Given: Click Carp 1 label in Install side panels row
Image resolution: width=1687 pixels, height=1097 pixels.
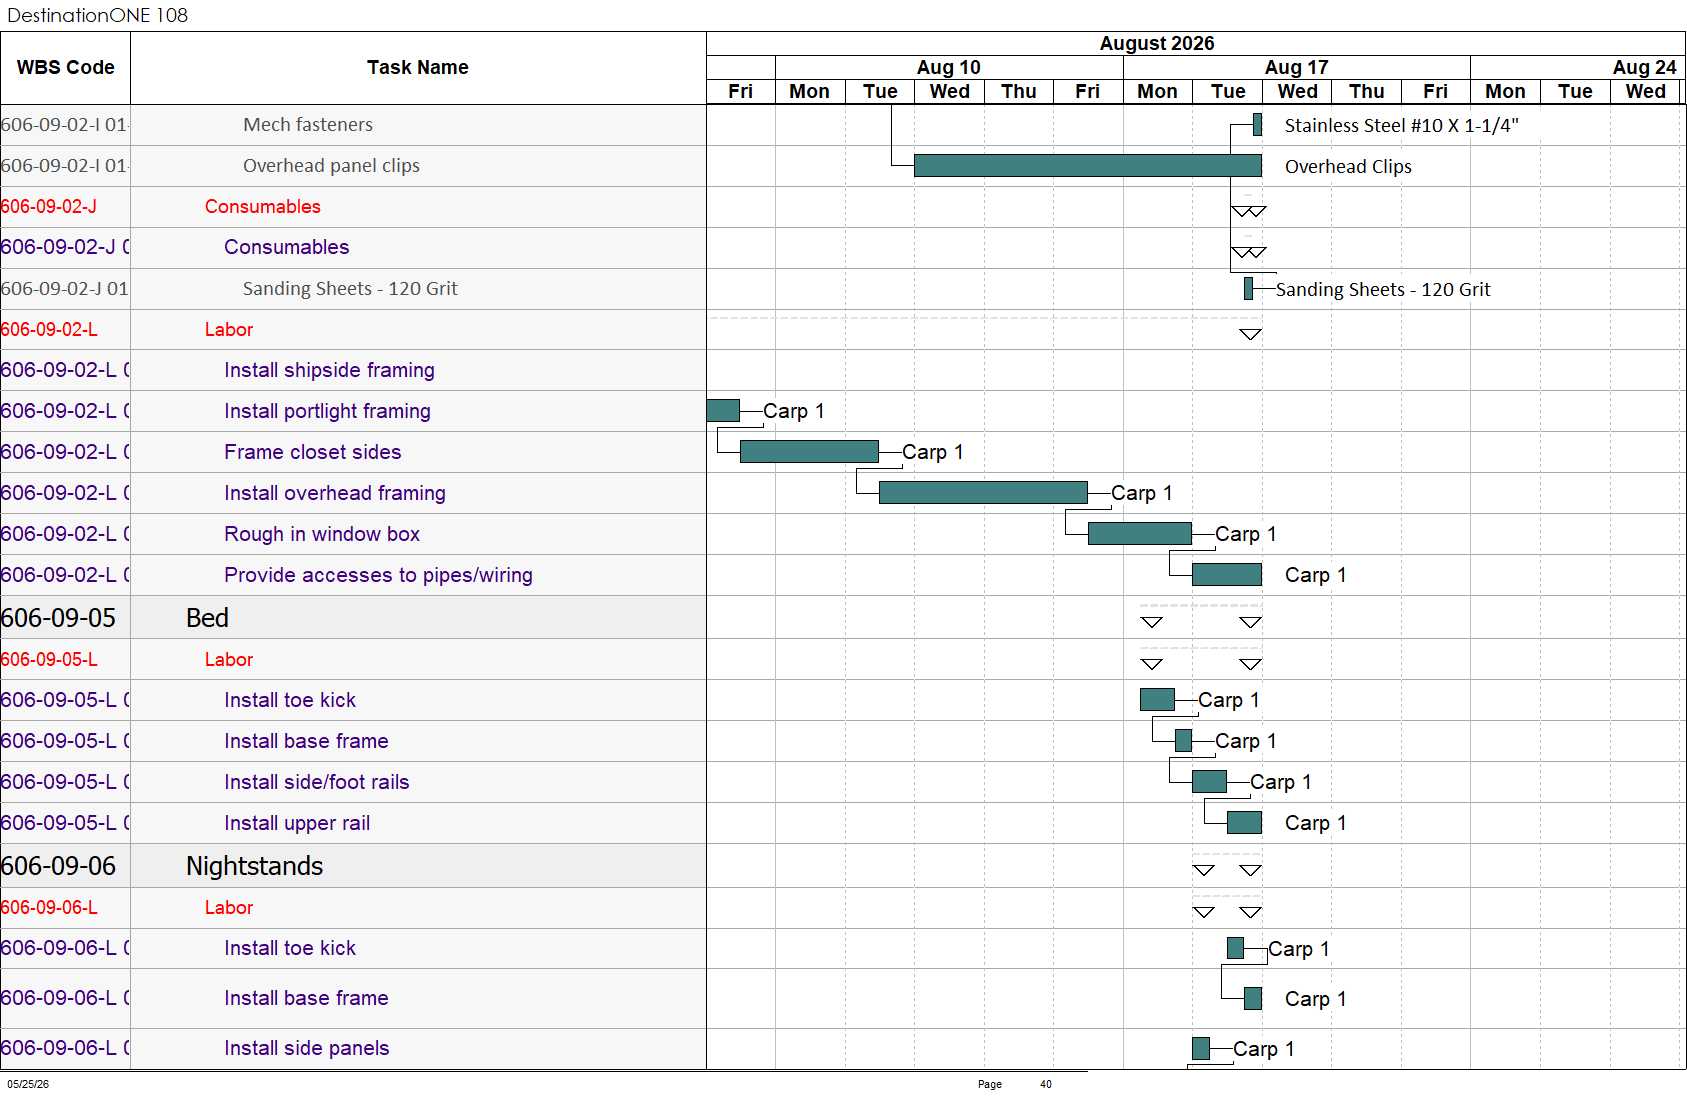Looking at the screenshot, I should 1264,1050.
